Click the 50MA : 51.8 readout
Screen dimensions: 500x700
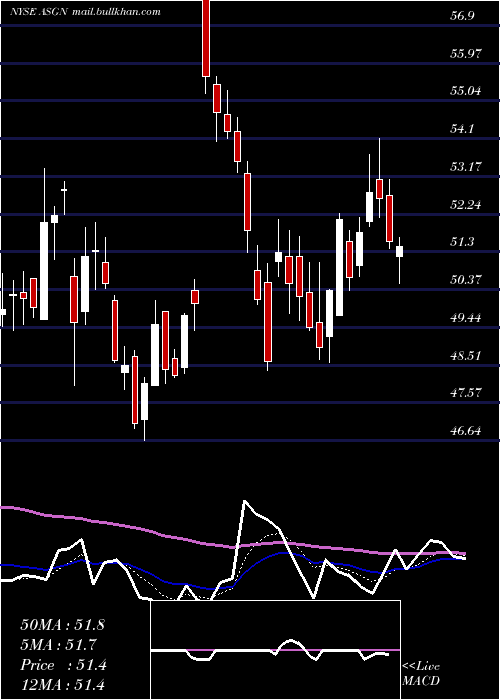tap(62, 625)
